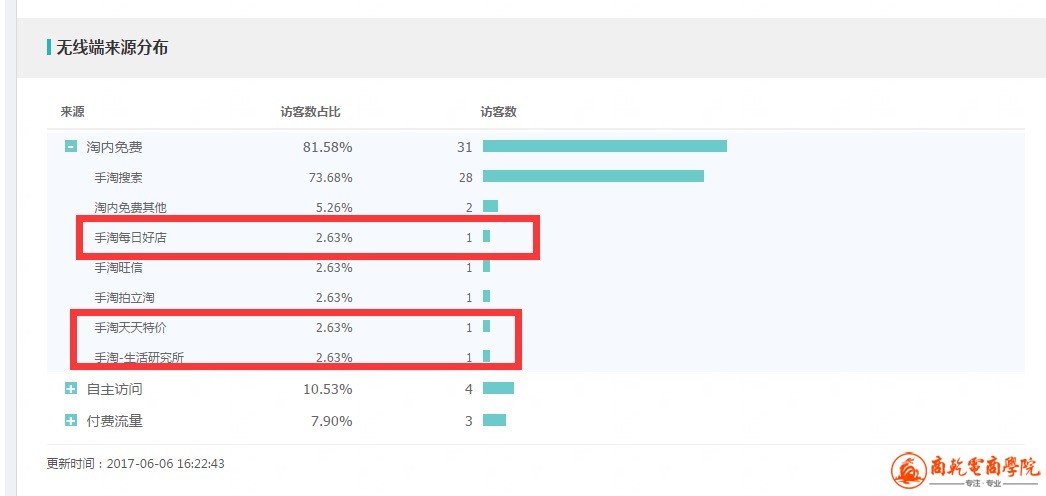Click the 来源 column header
Image resolution: width=1046 pixels, height=496 pixels.
coord(73,112)
